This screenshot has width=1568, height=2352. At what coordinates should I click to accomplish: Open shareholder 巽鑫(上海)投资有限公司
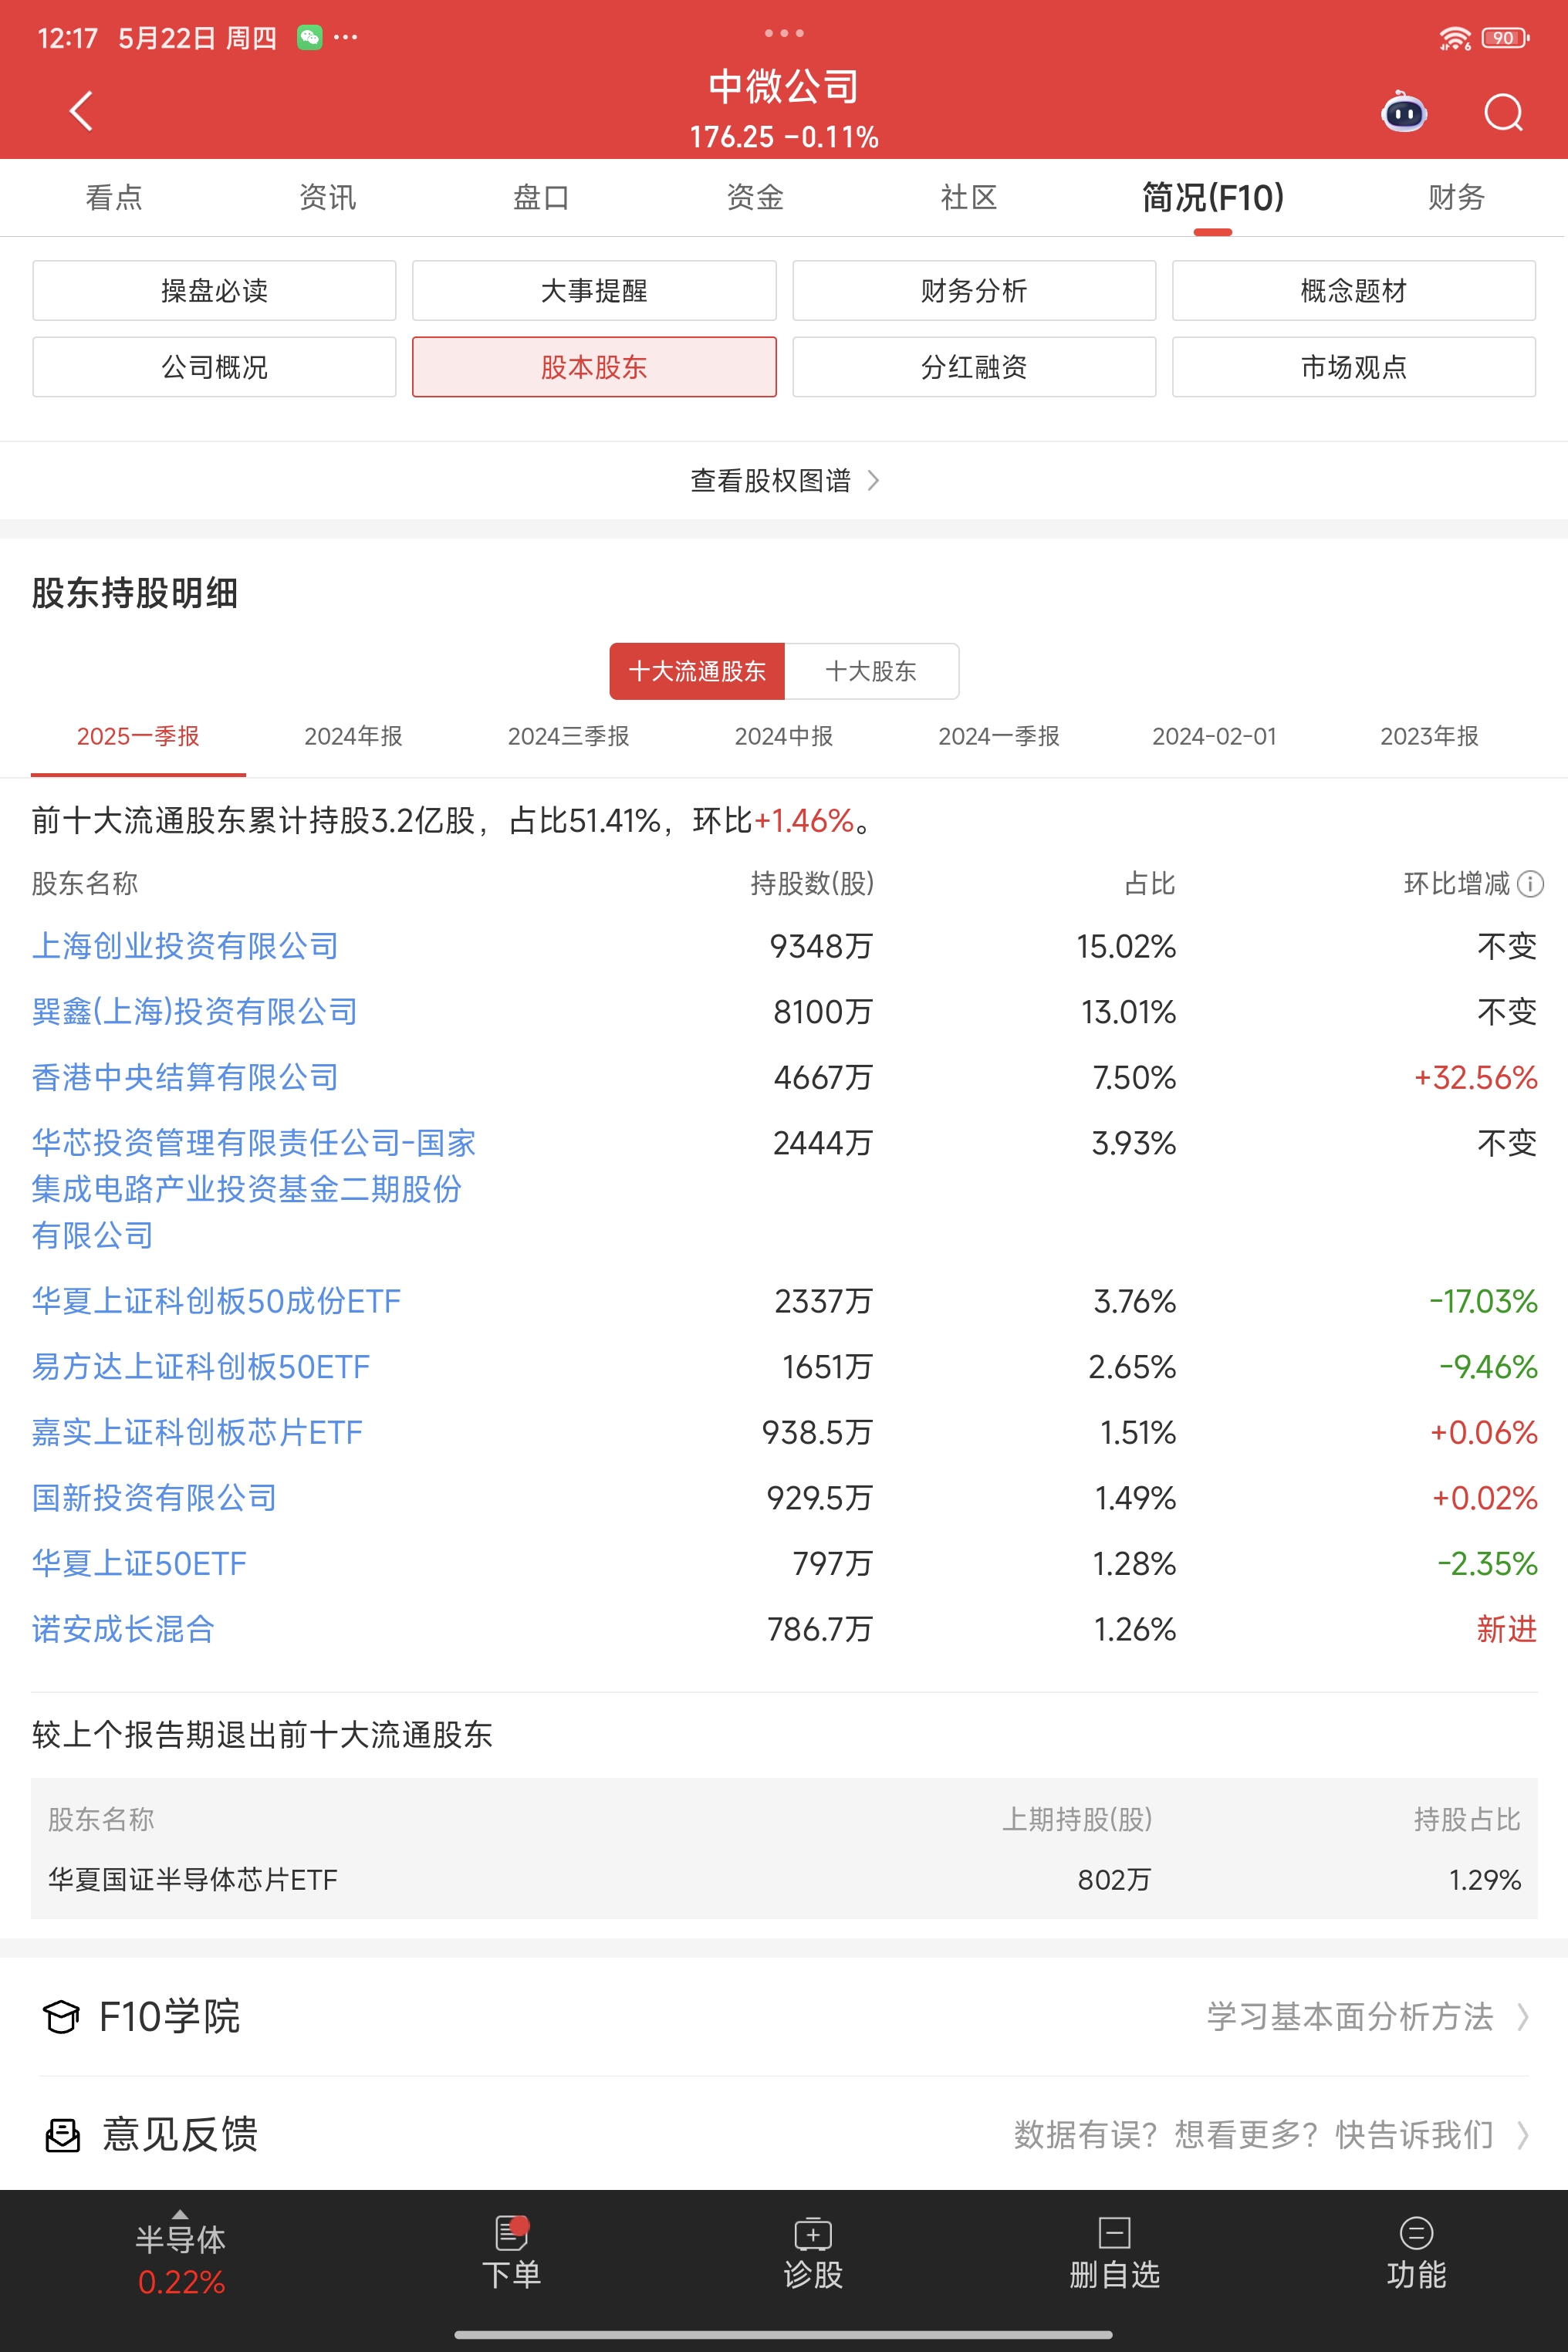point(194,1012)
